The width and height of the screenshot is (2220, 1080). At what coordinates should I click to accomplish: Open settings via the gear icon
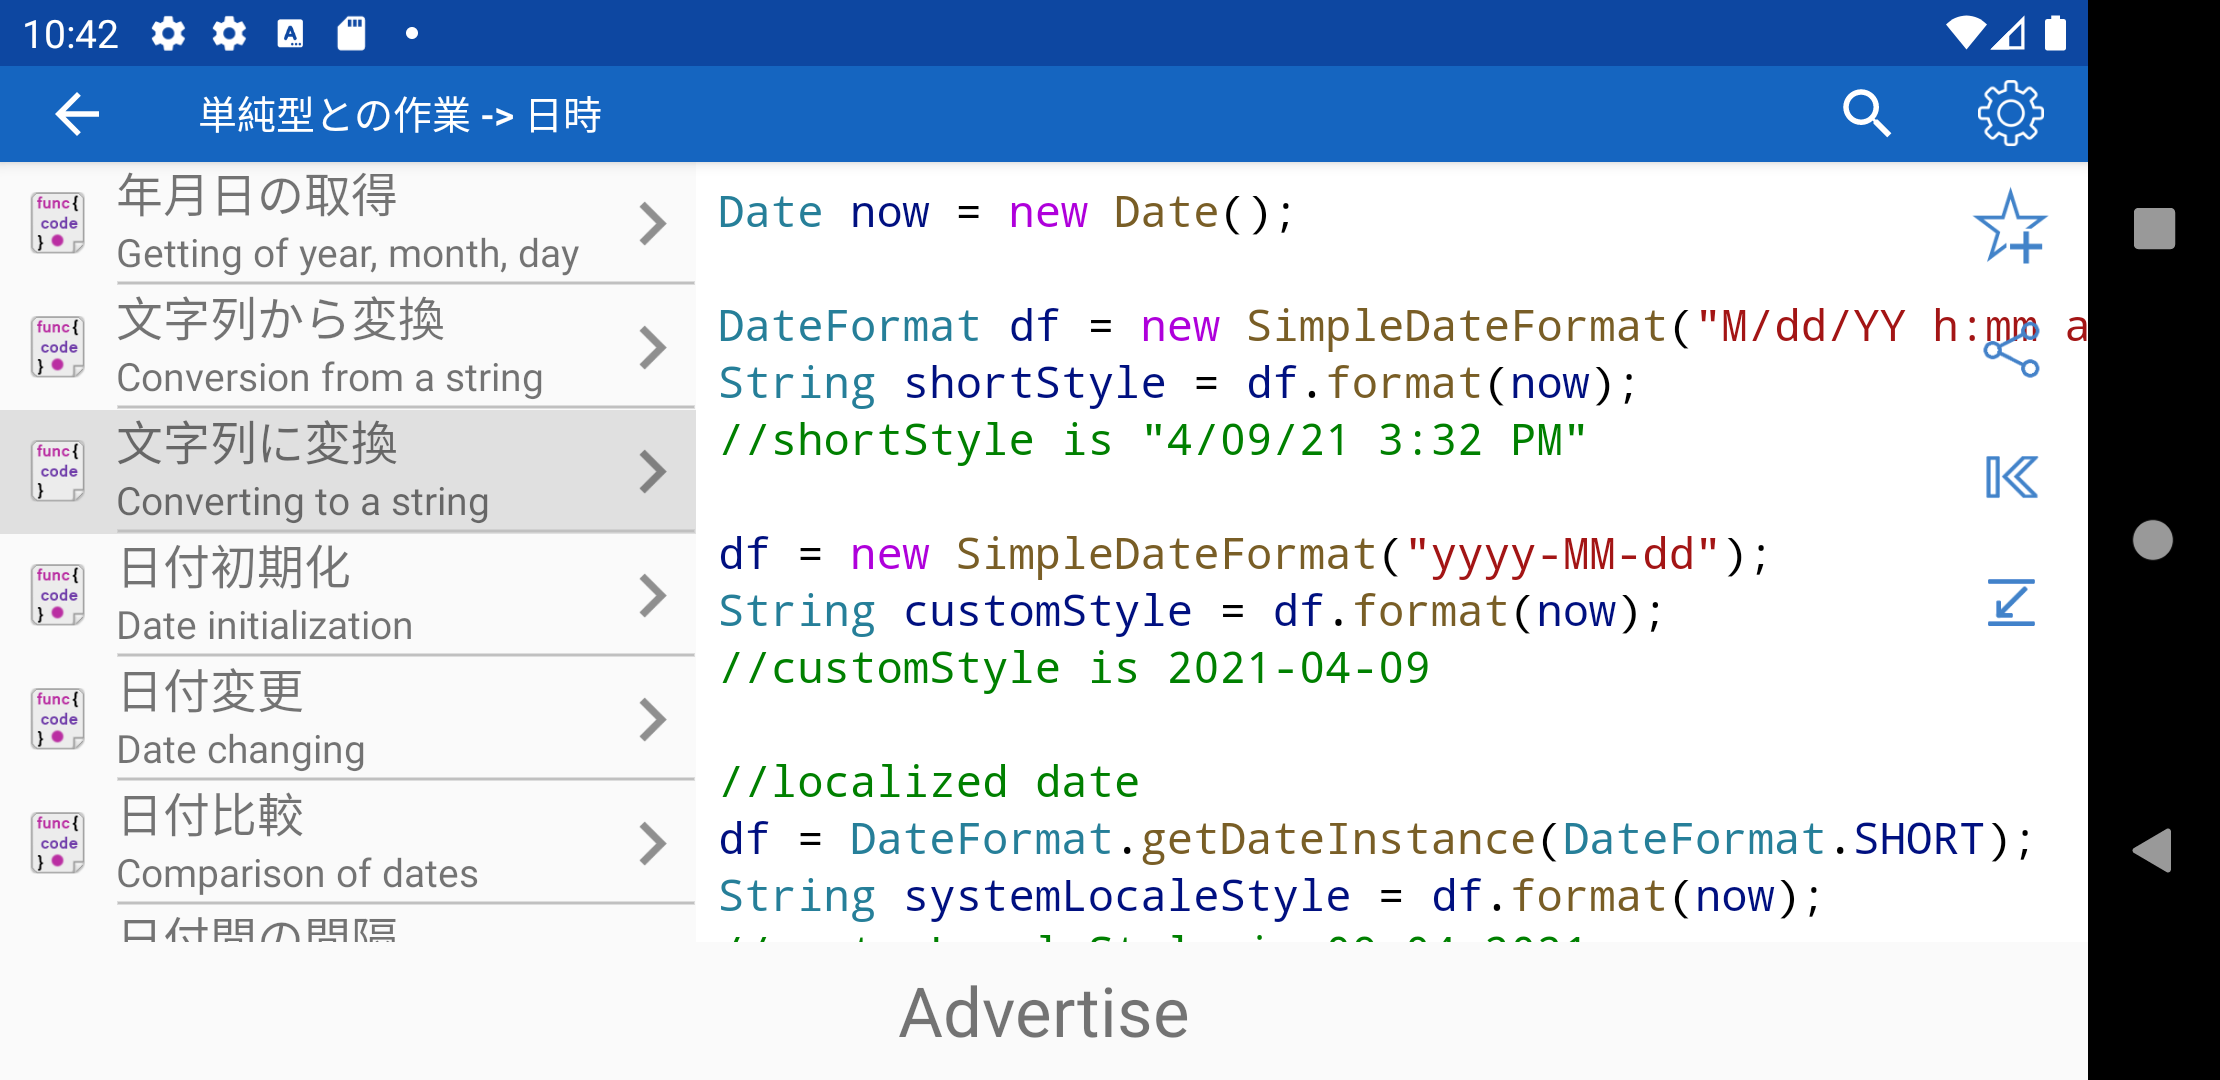pos(2010,114)
